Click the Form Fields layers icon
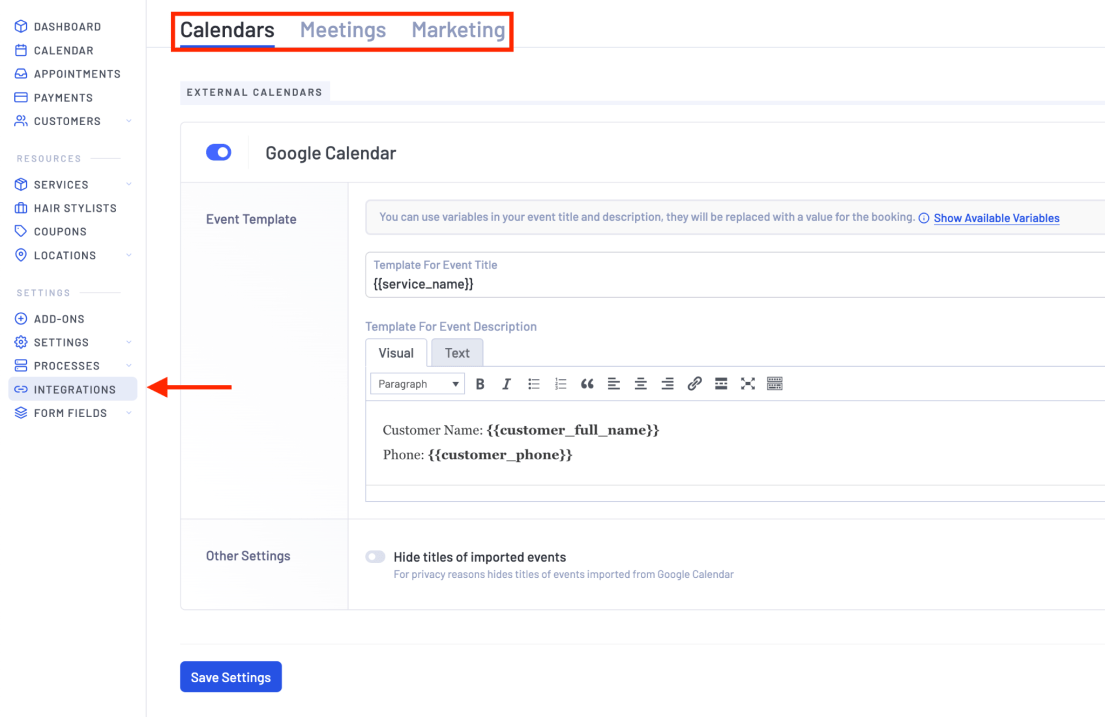This screenshot has width=1105, height=717. (21, 412)
